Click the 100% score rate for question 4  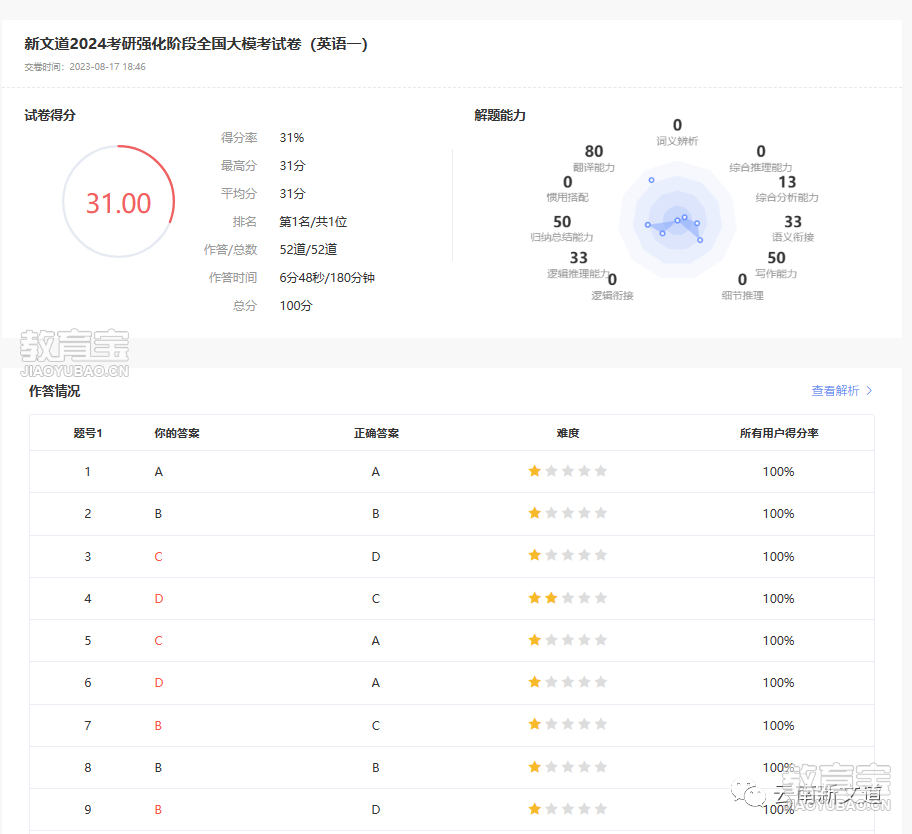point(778,598)
